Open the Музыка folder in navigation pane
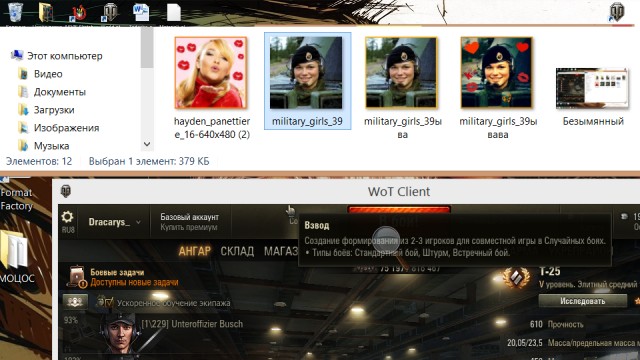 click(x=51, y=146)
